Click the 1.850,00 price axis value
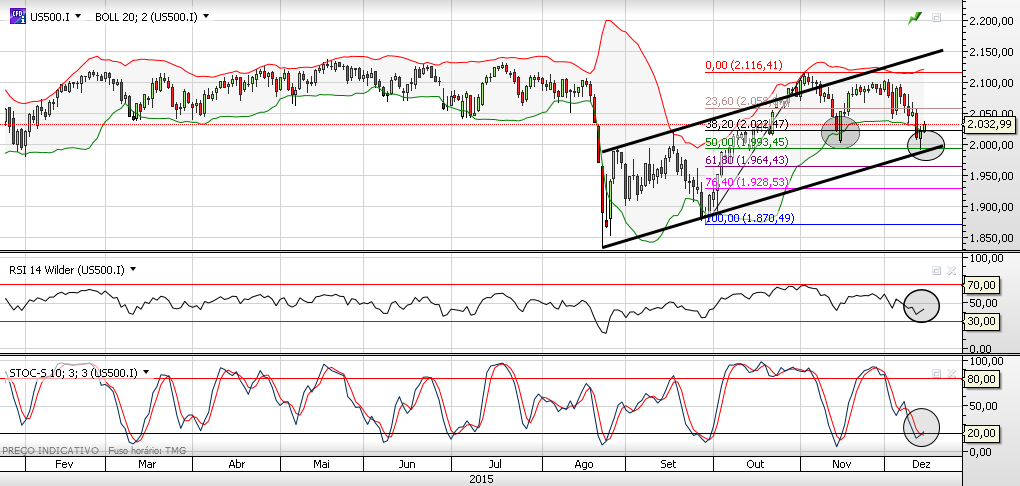 (993, 237)
